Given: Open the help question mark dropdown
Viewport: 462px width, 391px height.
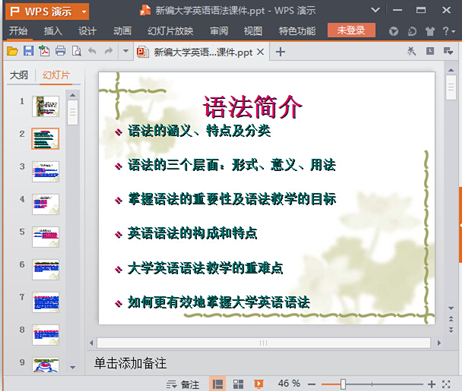Looking at the screenshot, I should [449, 31].
